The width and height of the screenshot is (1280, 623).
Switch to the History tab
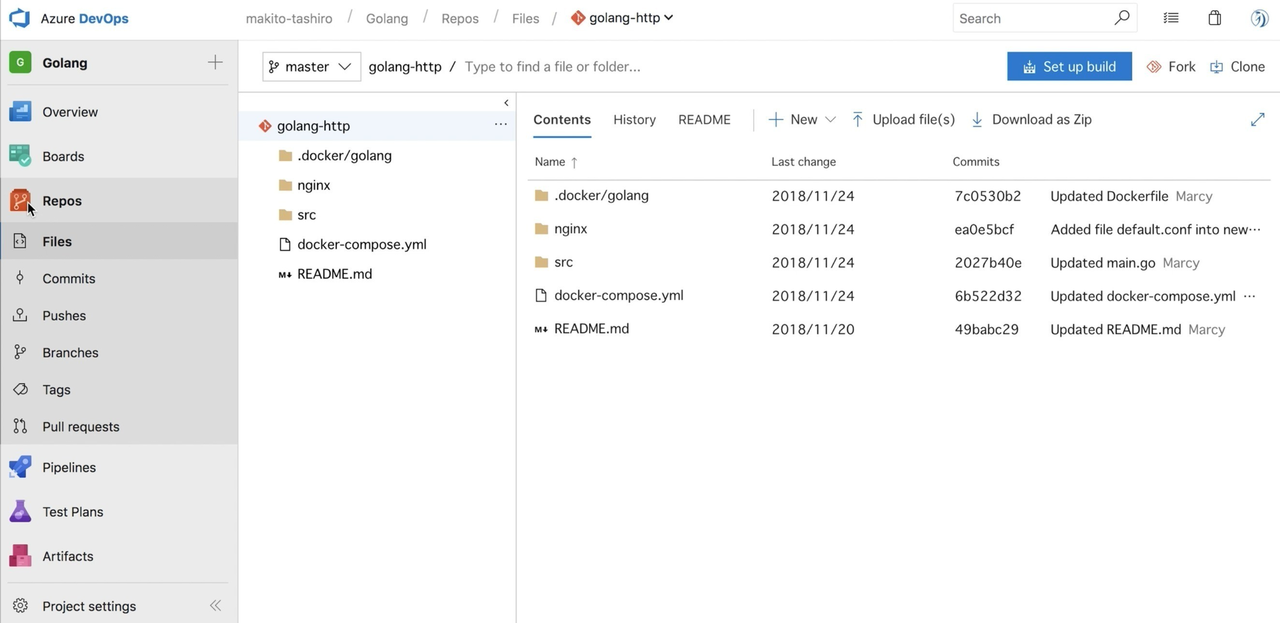[x=634, y=119]
